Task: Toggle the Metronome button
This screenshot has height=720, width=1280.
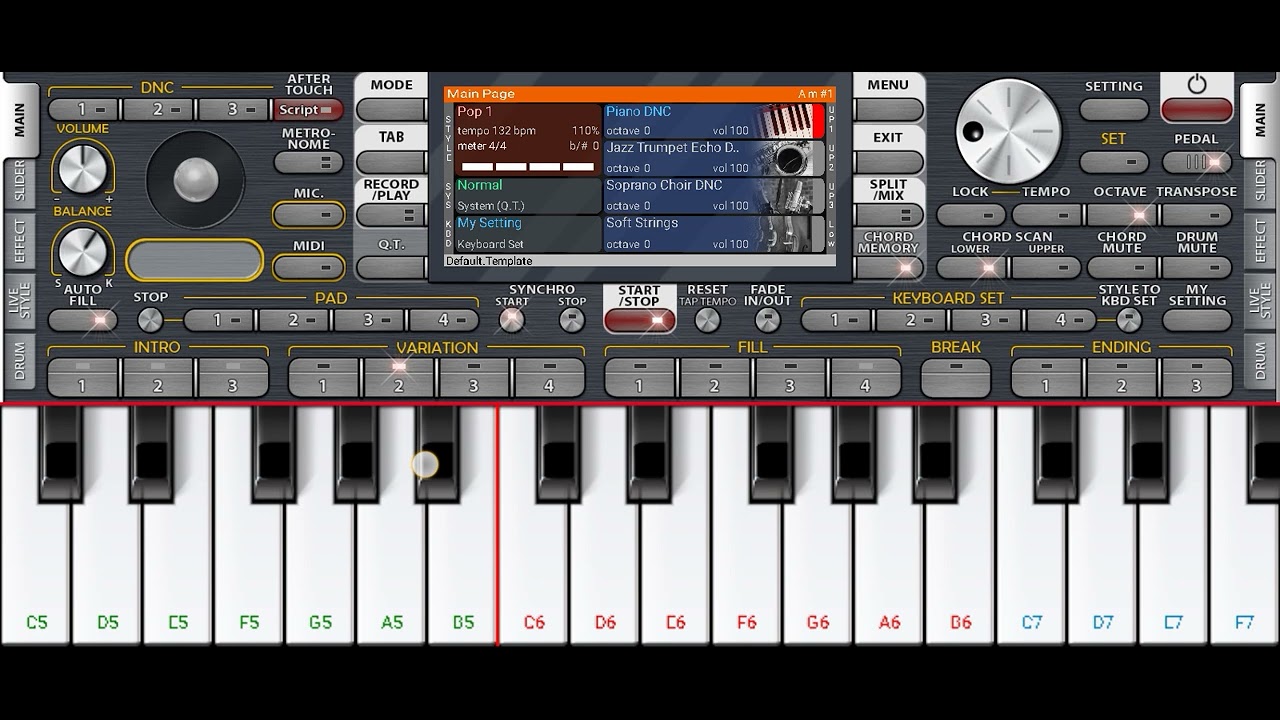Action: pos(309,162)
